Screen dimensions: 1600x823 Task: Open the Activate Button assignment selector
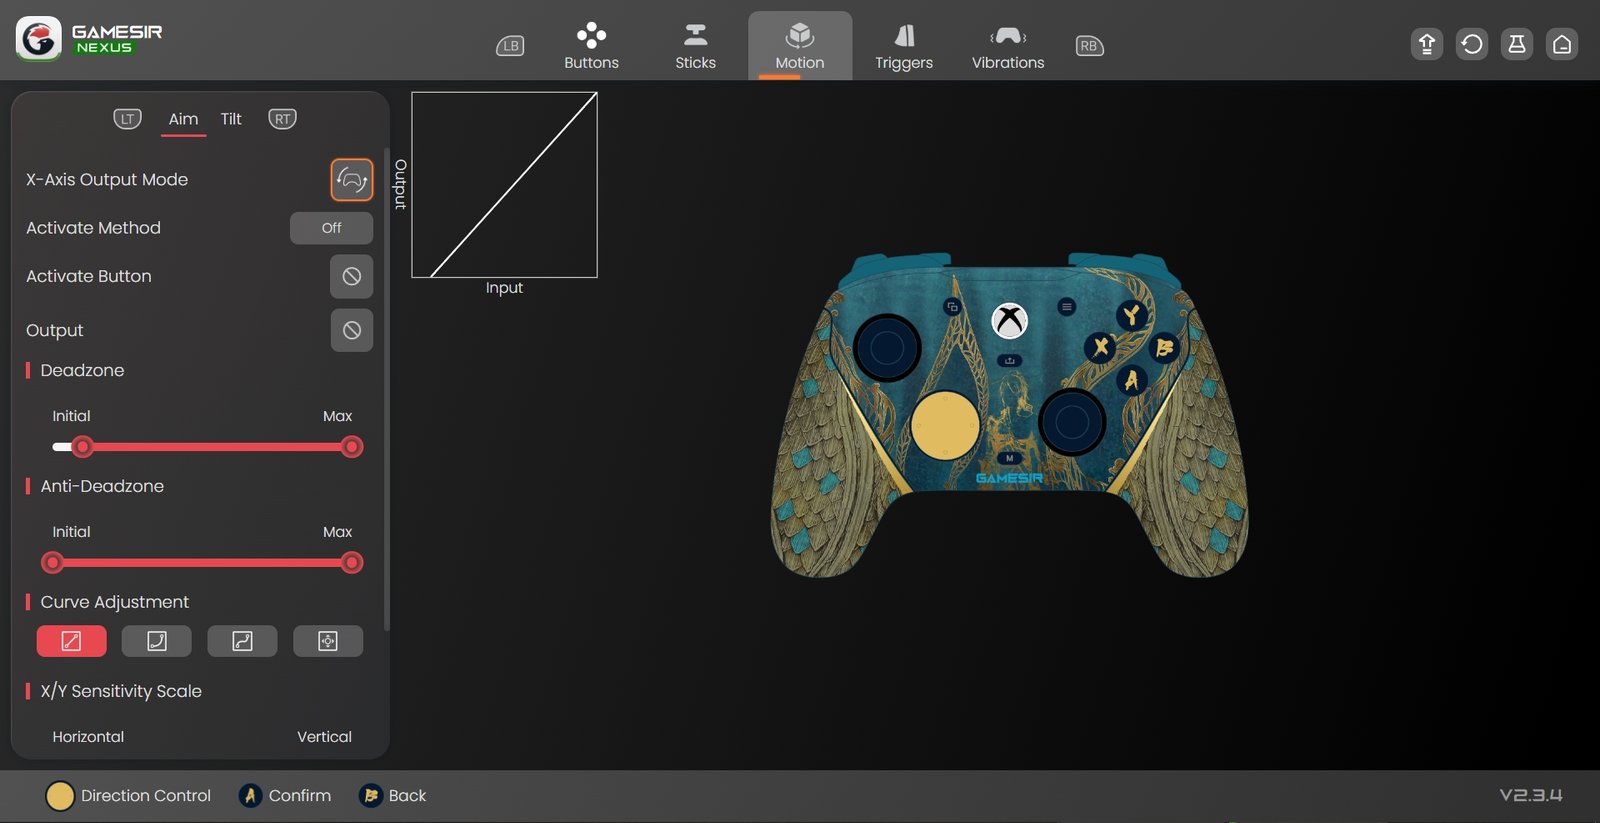[351, 276]
